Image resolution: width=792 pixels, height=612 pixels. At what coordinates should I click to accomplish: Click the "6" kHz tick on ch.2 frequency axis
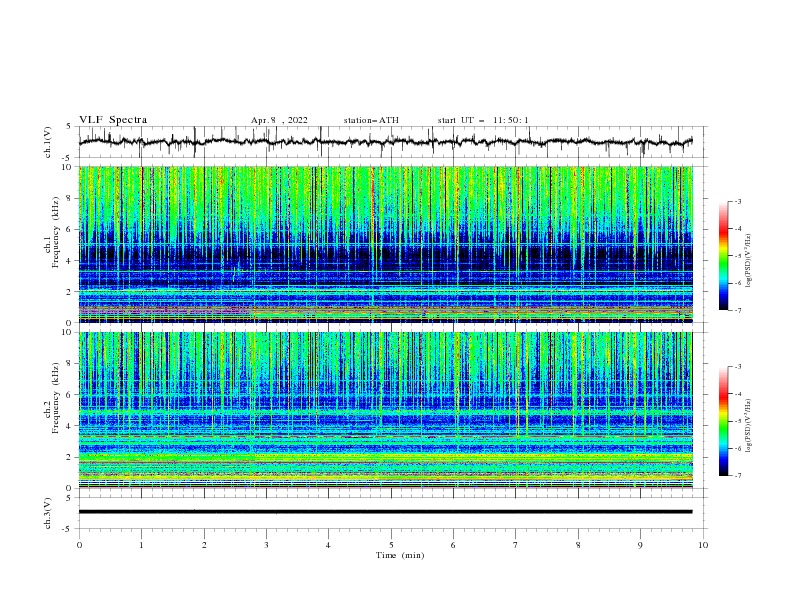[71, 395]
